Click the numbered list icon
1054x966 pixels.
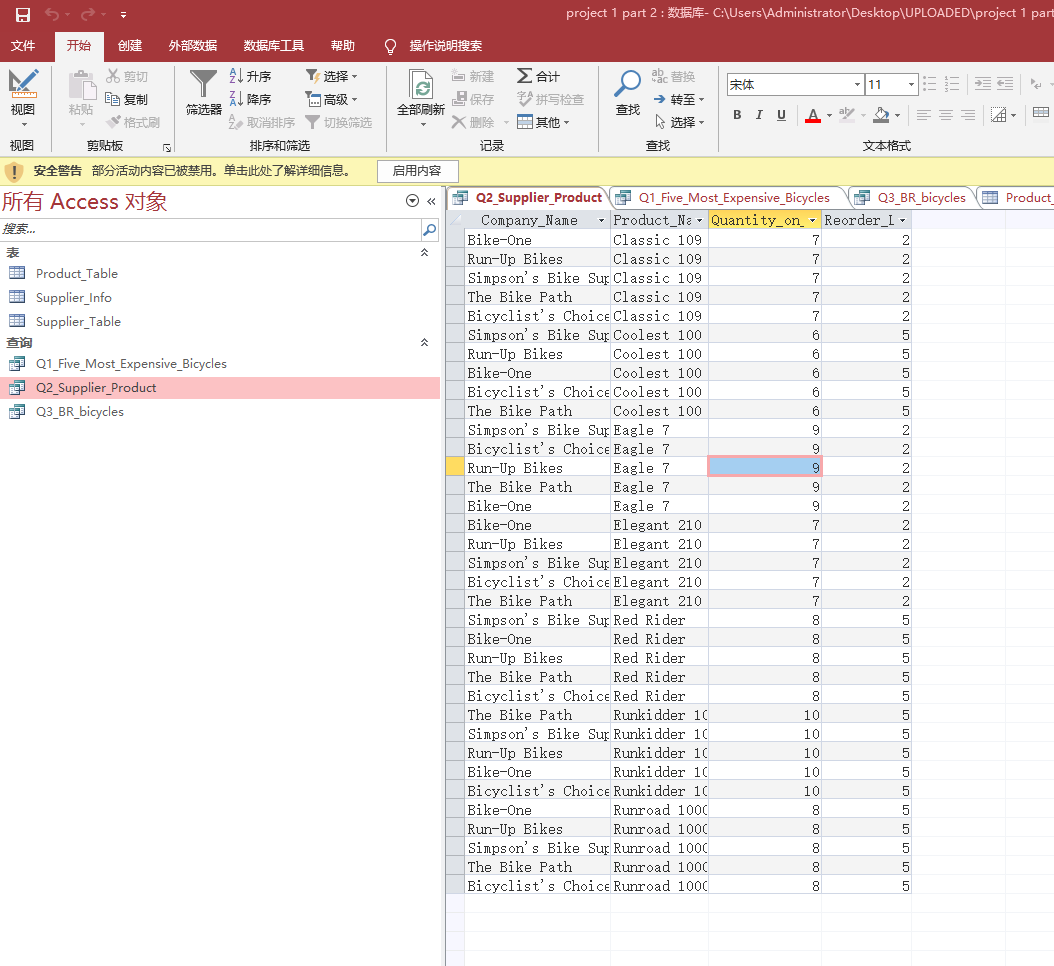[952, 83]
